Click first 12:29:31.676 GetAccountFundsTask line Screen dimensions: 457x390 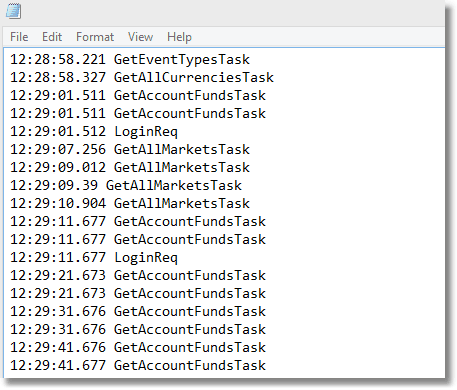[x=138, y=312]
